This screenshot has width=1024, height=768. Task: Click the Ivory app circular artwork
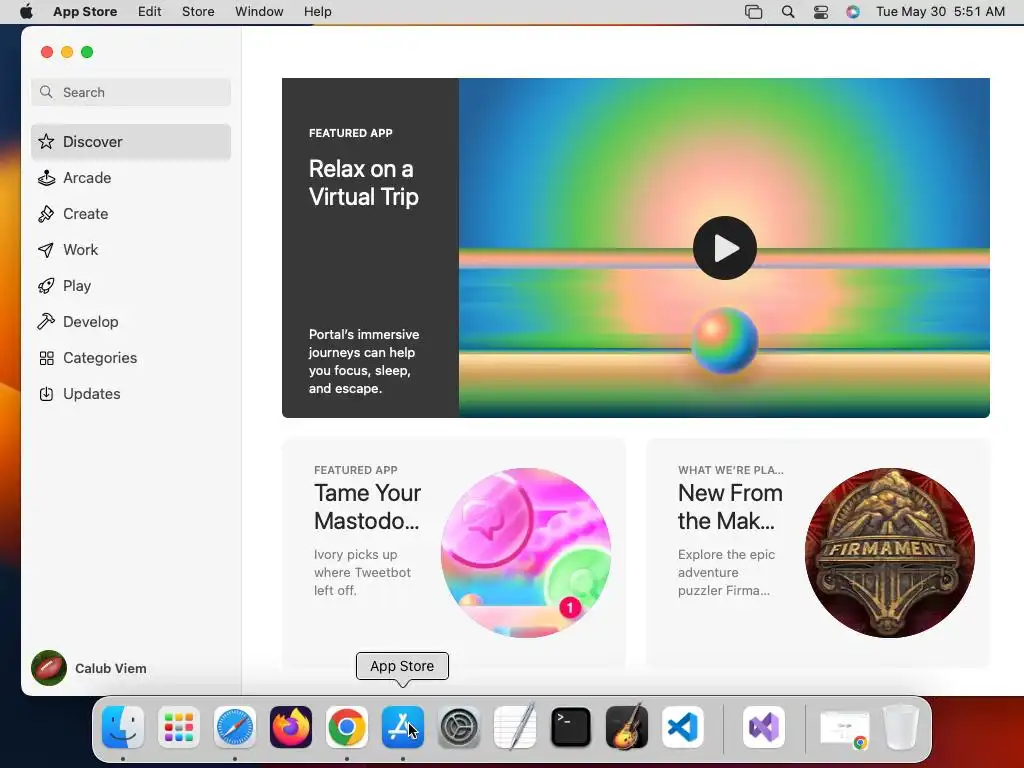click(x=526, y=552)
